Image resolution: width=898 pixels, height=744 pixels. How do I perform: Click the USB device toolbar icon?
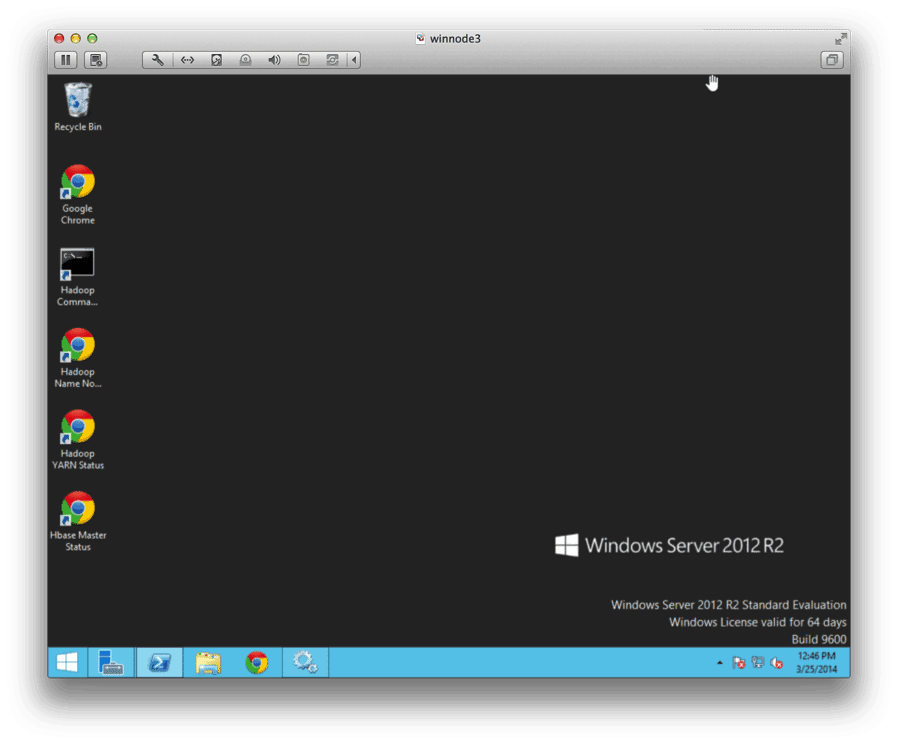point(304,60)
